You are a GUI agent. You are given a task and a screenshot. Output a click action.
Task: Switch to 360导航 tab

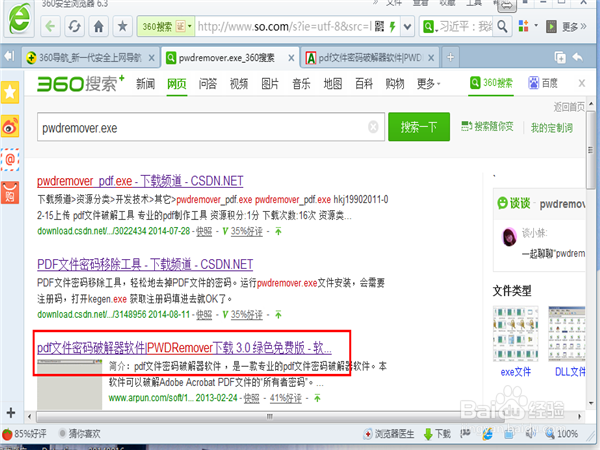point(90,58)
